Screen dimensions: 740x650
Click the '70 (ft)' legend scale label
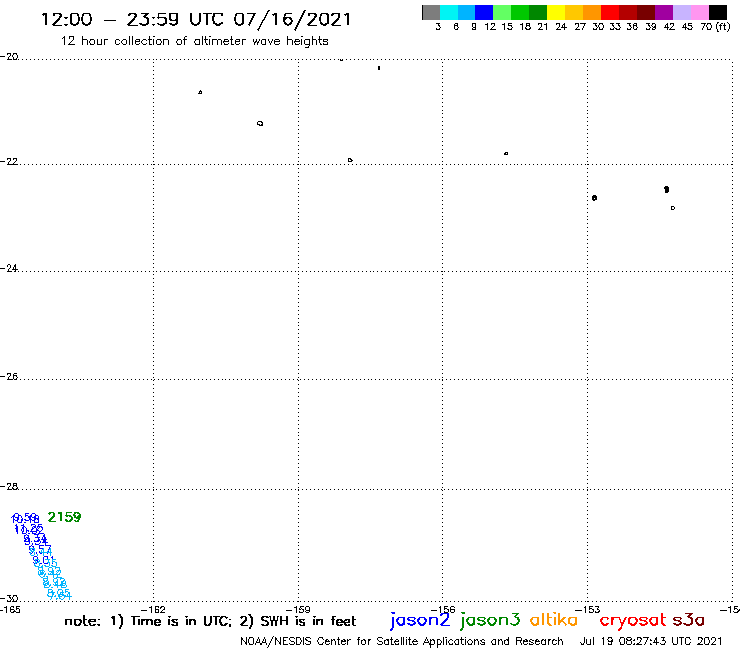coord(715,27)
